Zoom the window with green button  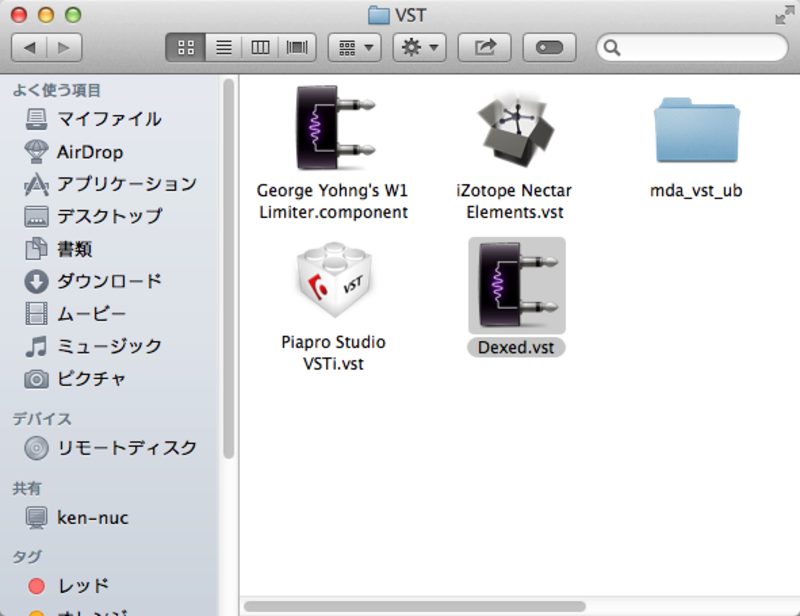73,15
